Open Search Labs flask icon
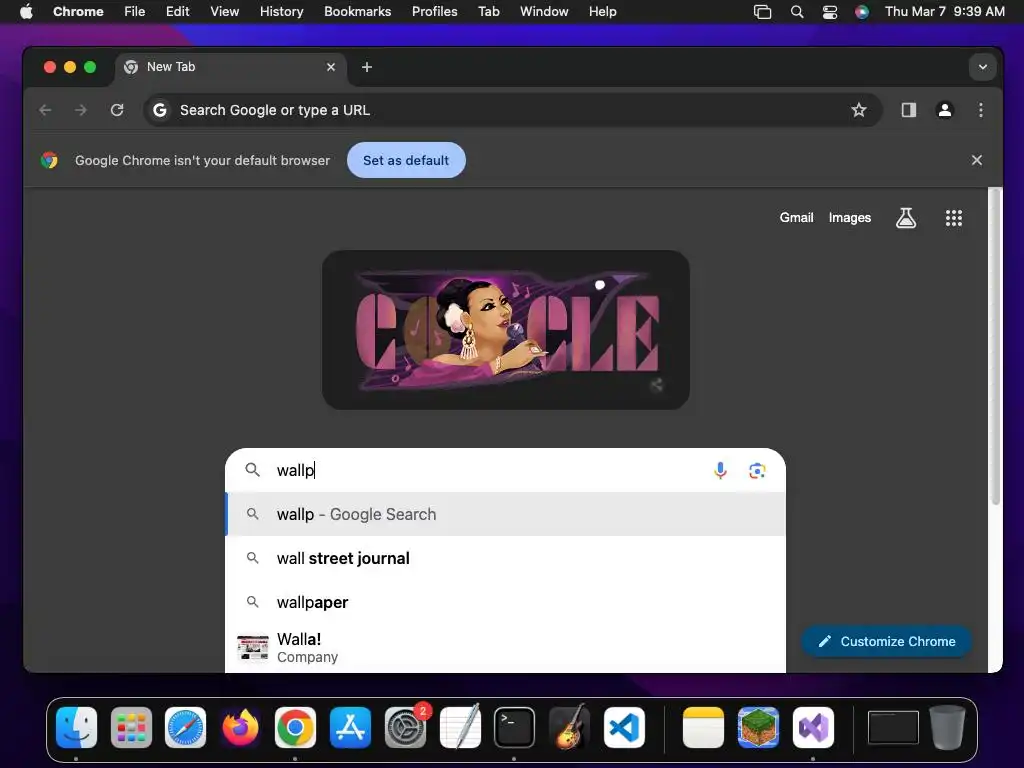Screen dimensions: 1024x768 coord(906,218)
